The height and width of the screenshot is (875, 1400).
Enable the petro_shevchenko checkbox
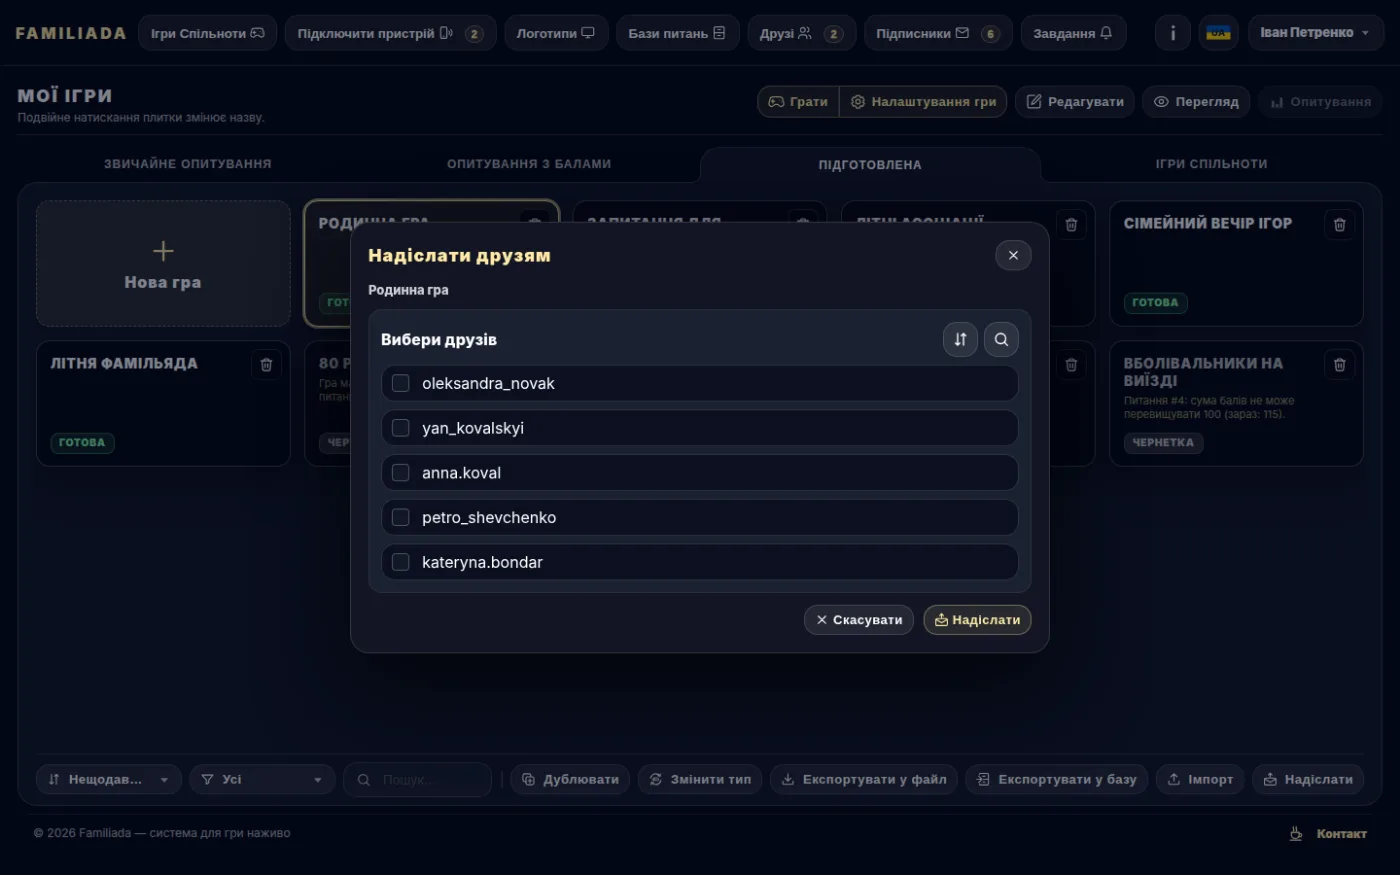click(x=401, y=517)
